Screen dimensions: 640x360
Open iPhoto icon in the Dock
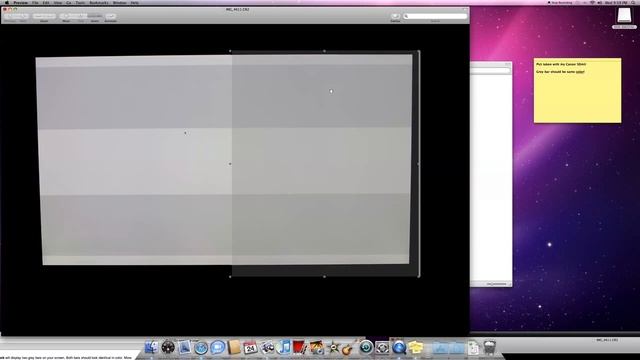pyautogui.click(x=317, y=348)
